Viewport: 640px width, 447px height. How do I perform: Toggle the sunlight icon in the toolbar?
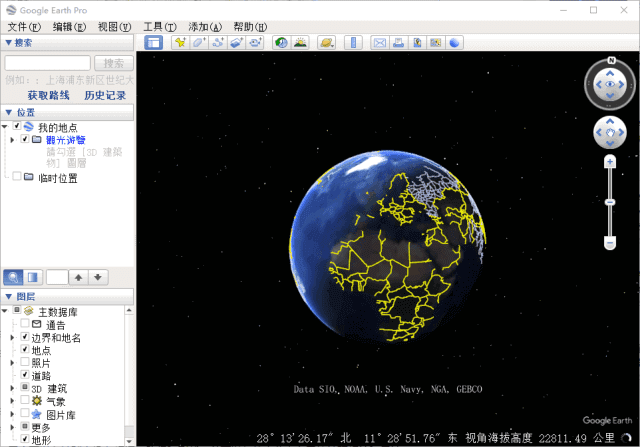pyautogui.click(x=299, y=43)
